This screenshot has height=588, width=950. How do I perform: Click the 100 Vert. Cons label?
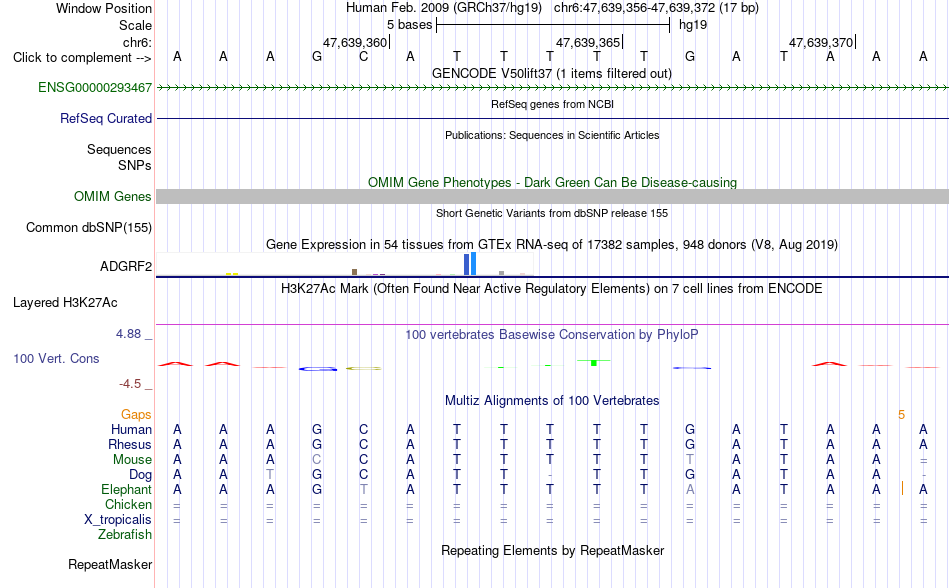[56, 358]
